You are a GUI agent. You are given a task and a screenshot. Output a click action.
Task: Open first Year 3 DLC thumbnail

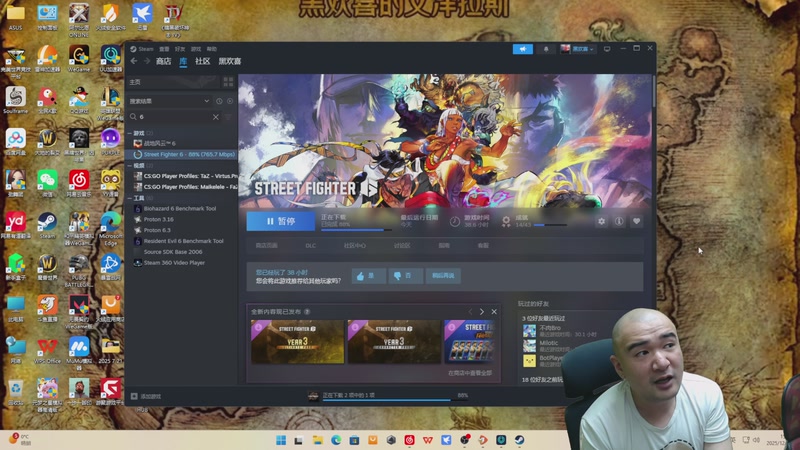pyautogui.click(x=297, y=342)
